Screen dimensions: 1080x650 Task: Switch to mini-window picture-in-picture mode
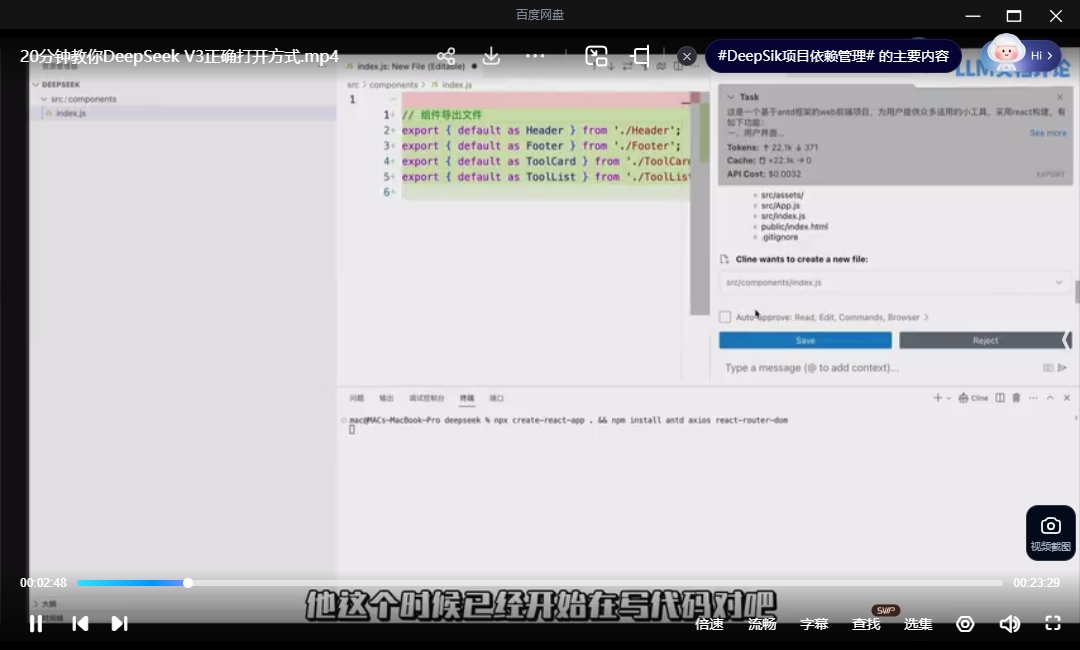(x=596, y=56)
